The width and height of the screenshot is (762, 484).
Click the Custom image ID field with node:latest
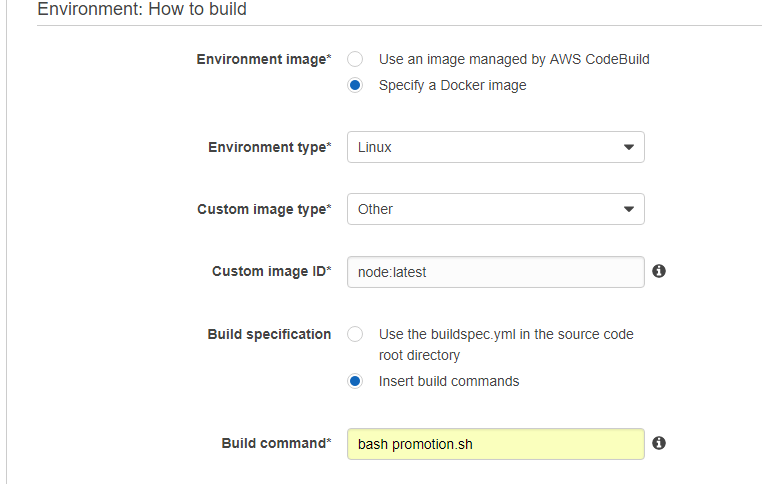tap(496, 272)
